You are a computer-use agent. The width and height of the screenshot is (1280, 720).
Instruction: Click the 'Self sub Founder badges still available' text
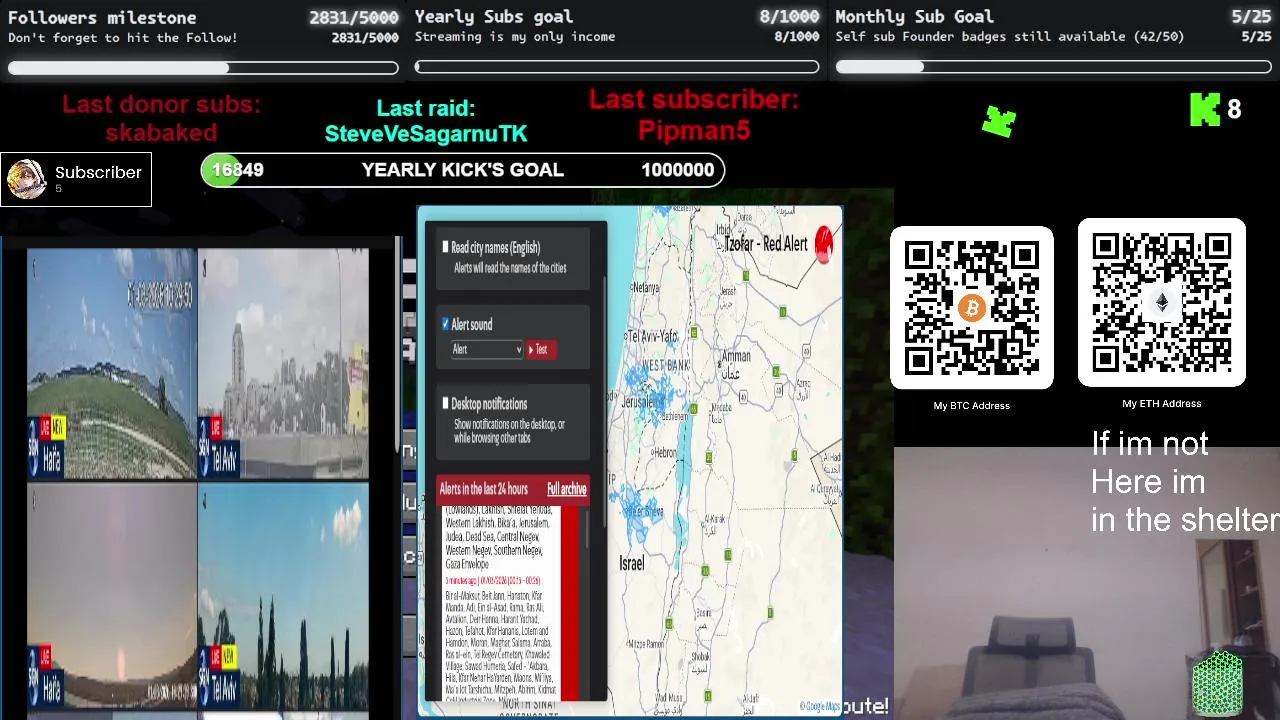(x=1010, y=37)
